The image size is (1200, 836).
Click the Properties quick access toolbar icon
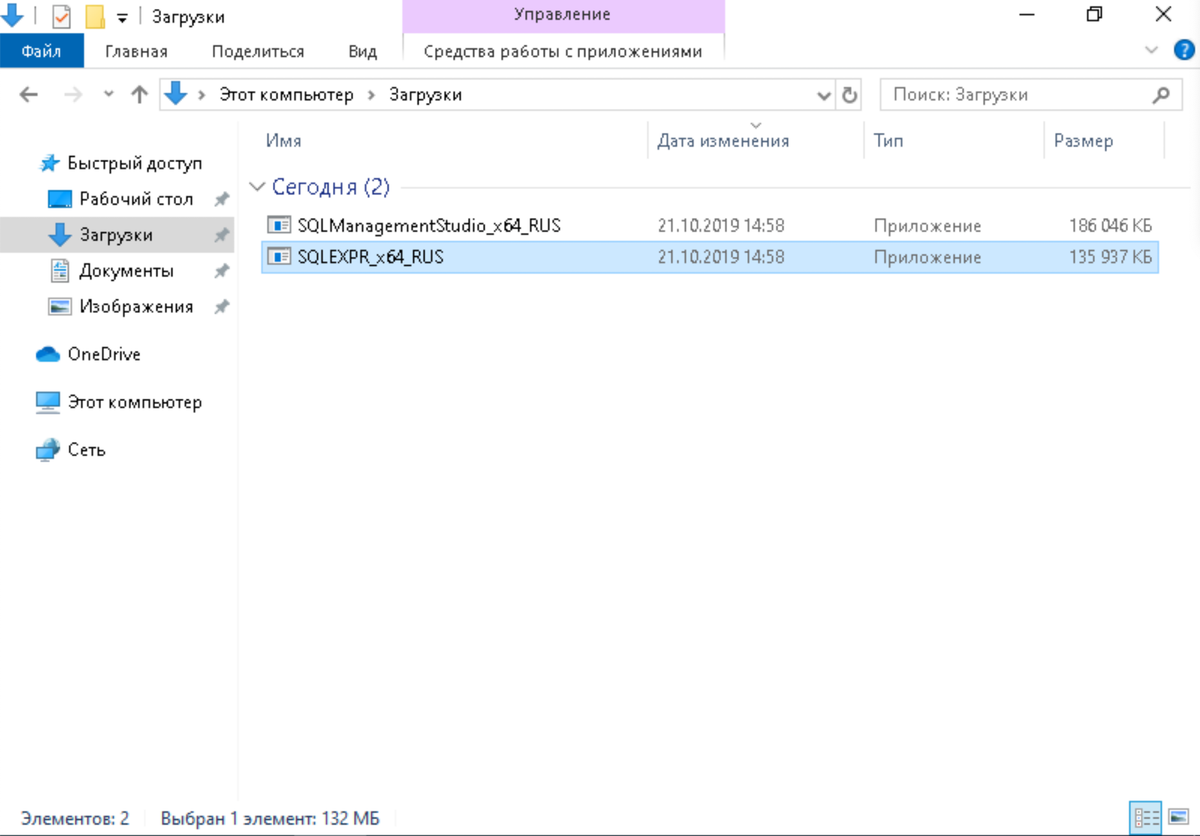click(61, 16)
